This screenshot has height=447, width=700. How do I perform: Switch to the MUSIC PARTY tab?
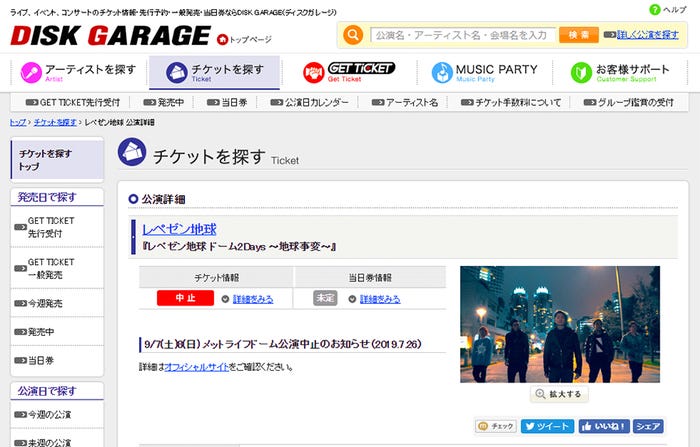[x=484, y=73]
